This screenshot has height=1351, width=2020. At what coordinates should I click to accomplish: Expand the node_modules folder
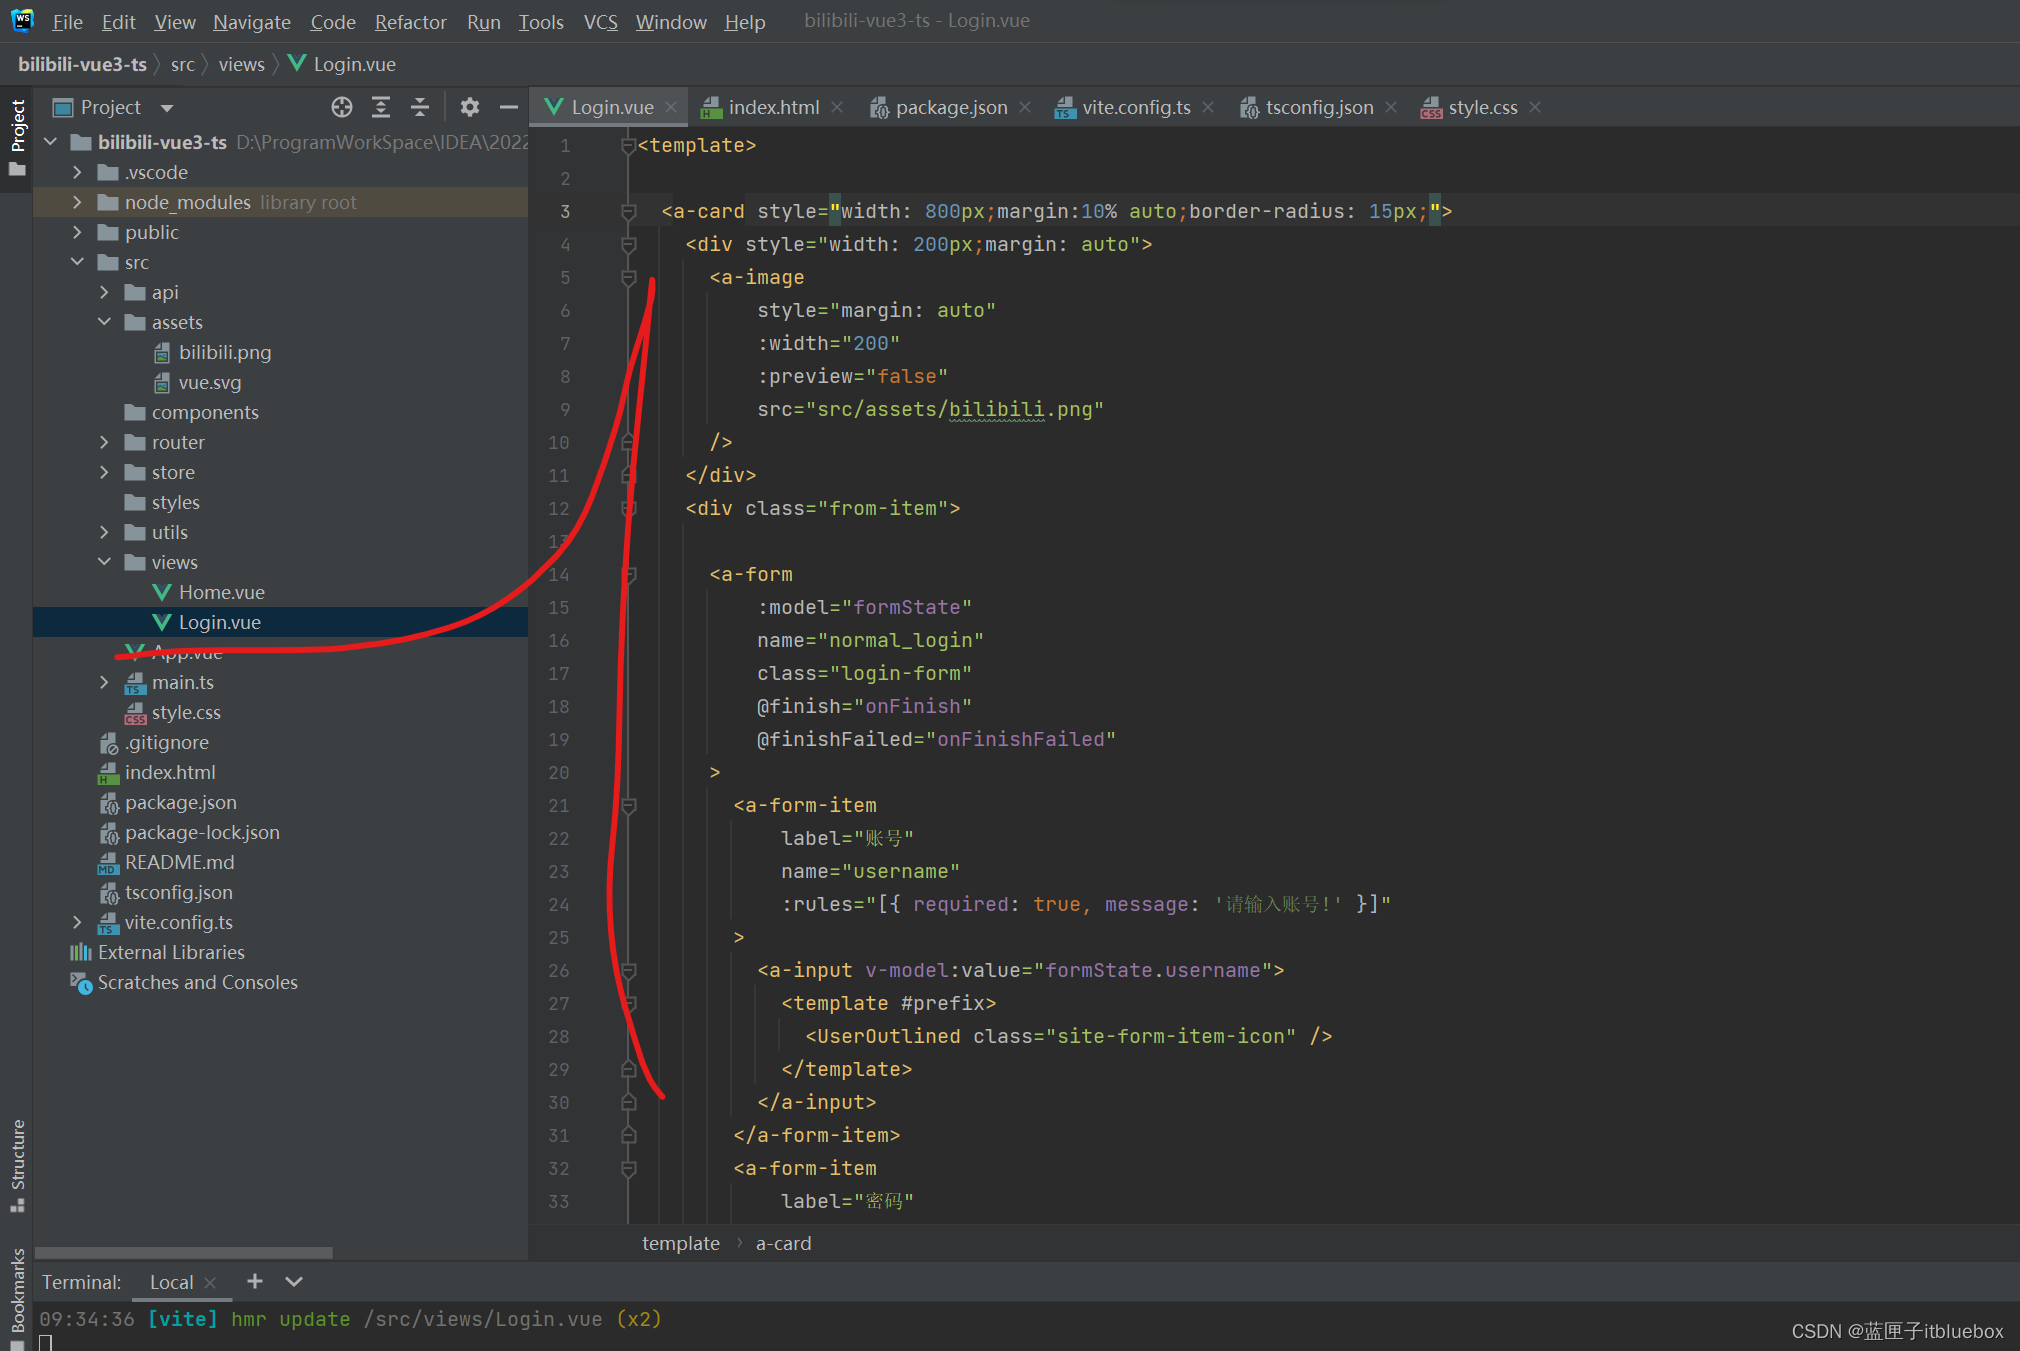(77, 202)
